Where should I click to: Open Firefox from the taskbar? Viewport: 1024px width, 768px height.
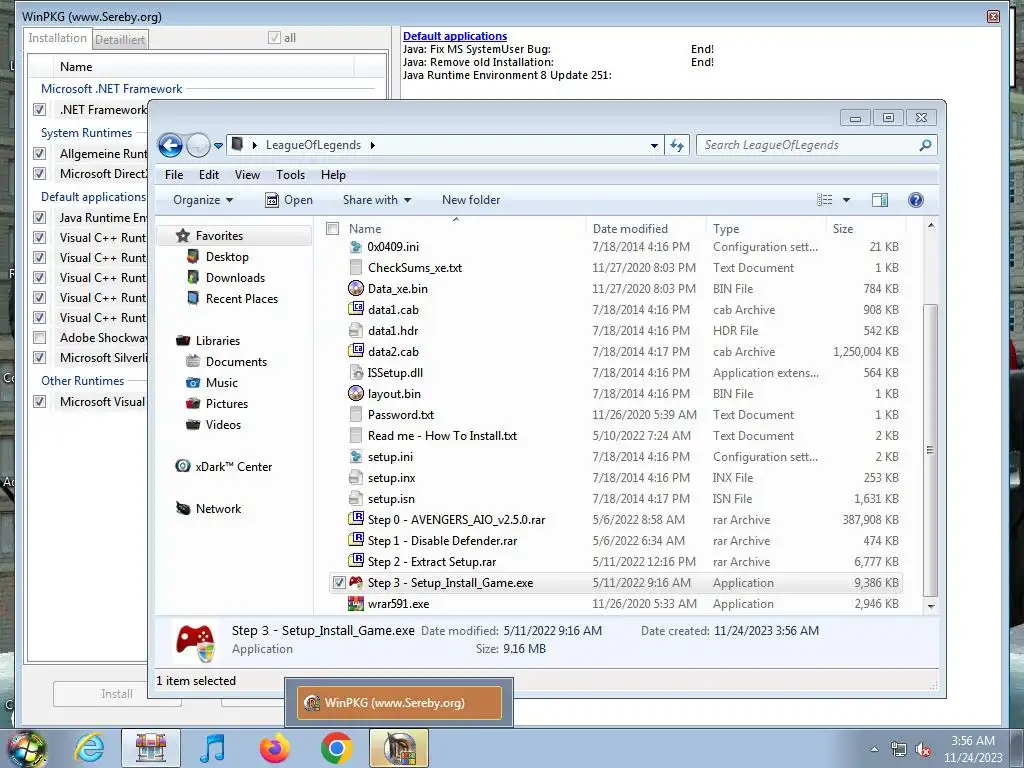point(275,748)
